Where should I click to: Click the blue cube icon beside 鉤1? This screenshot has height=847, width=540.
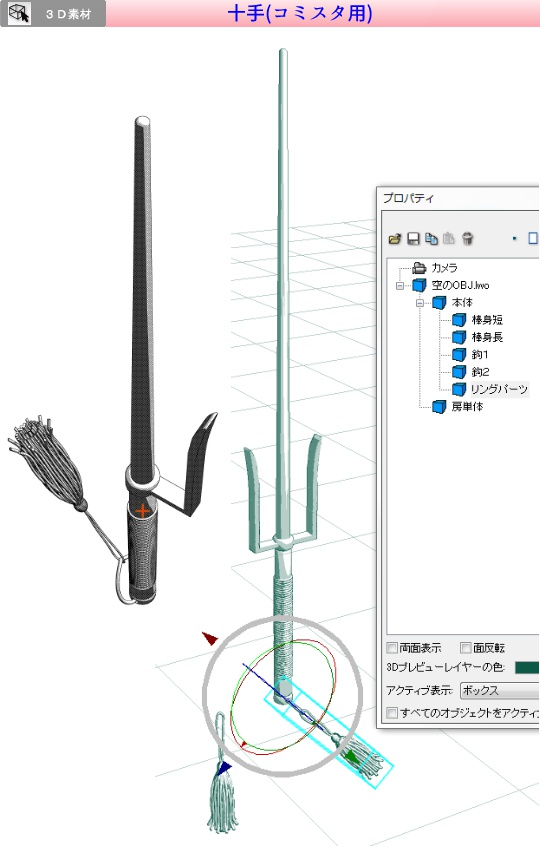[459, 355]
